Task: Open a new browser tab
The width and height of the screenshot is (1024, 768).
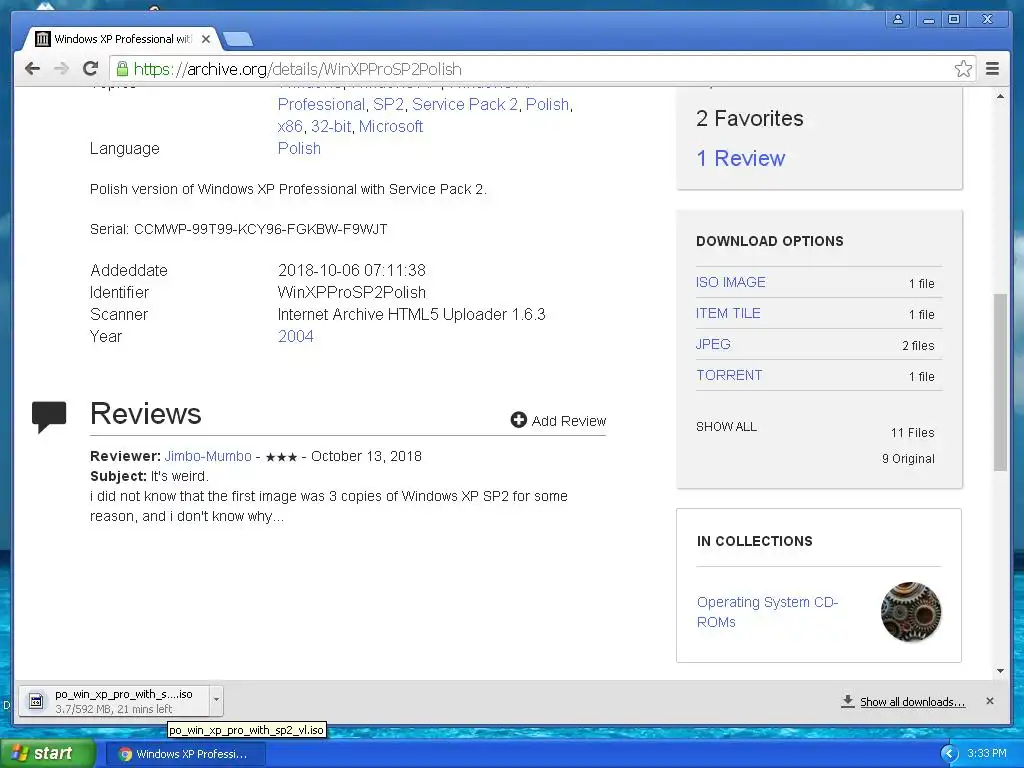Action: 238,40
